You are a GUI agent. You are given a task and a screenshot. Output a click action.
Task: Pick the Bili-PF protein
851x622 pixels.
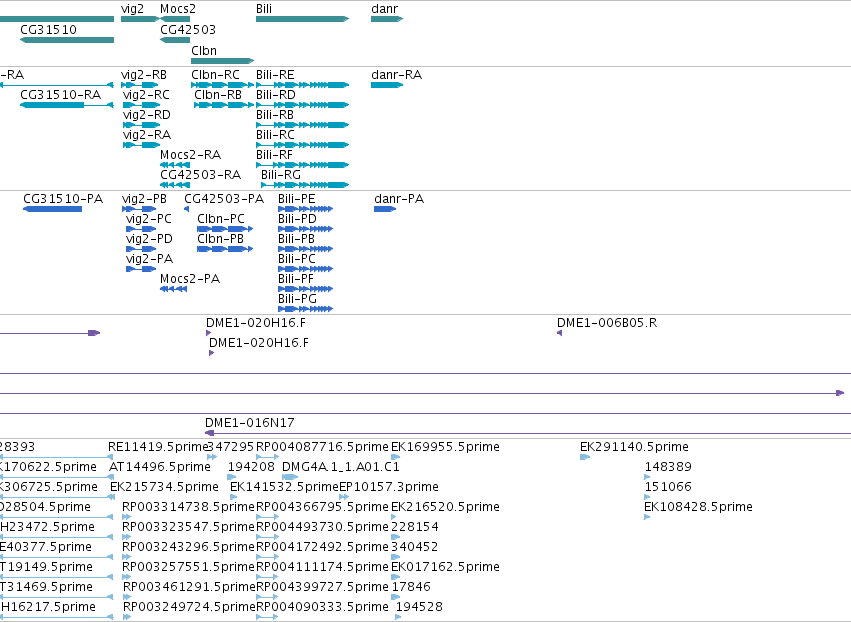(x=306, y=289)
